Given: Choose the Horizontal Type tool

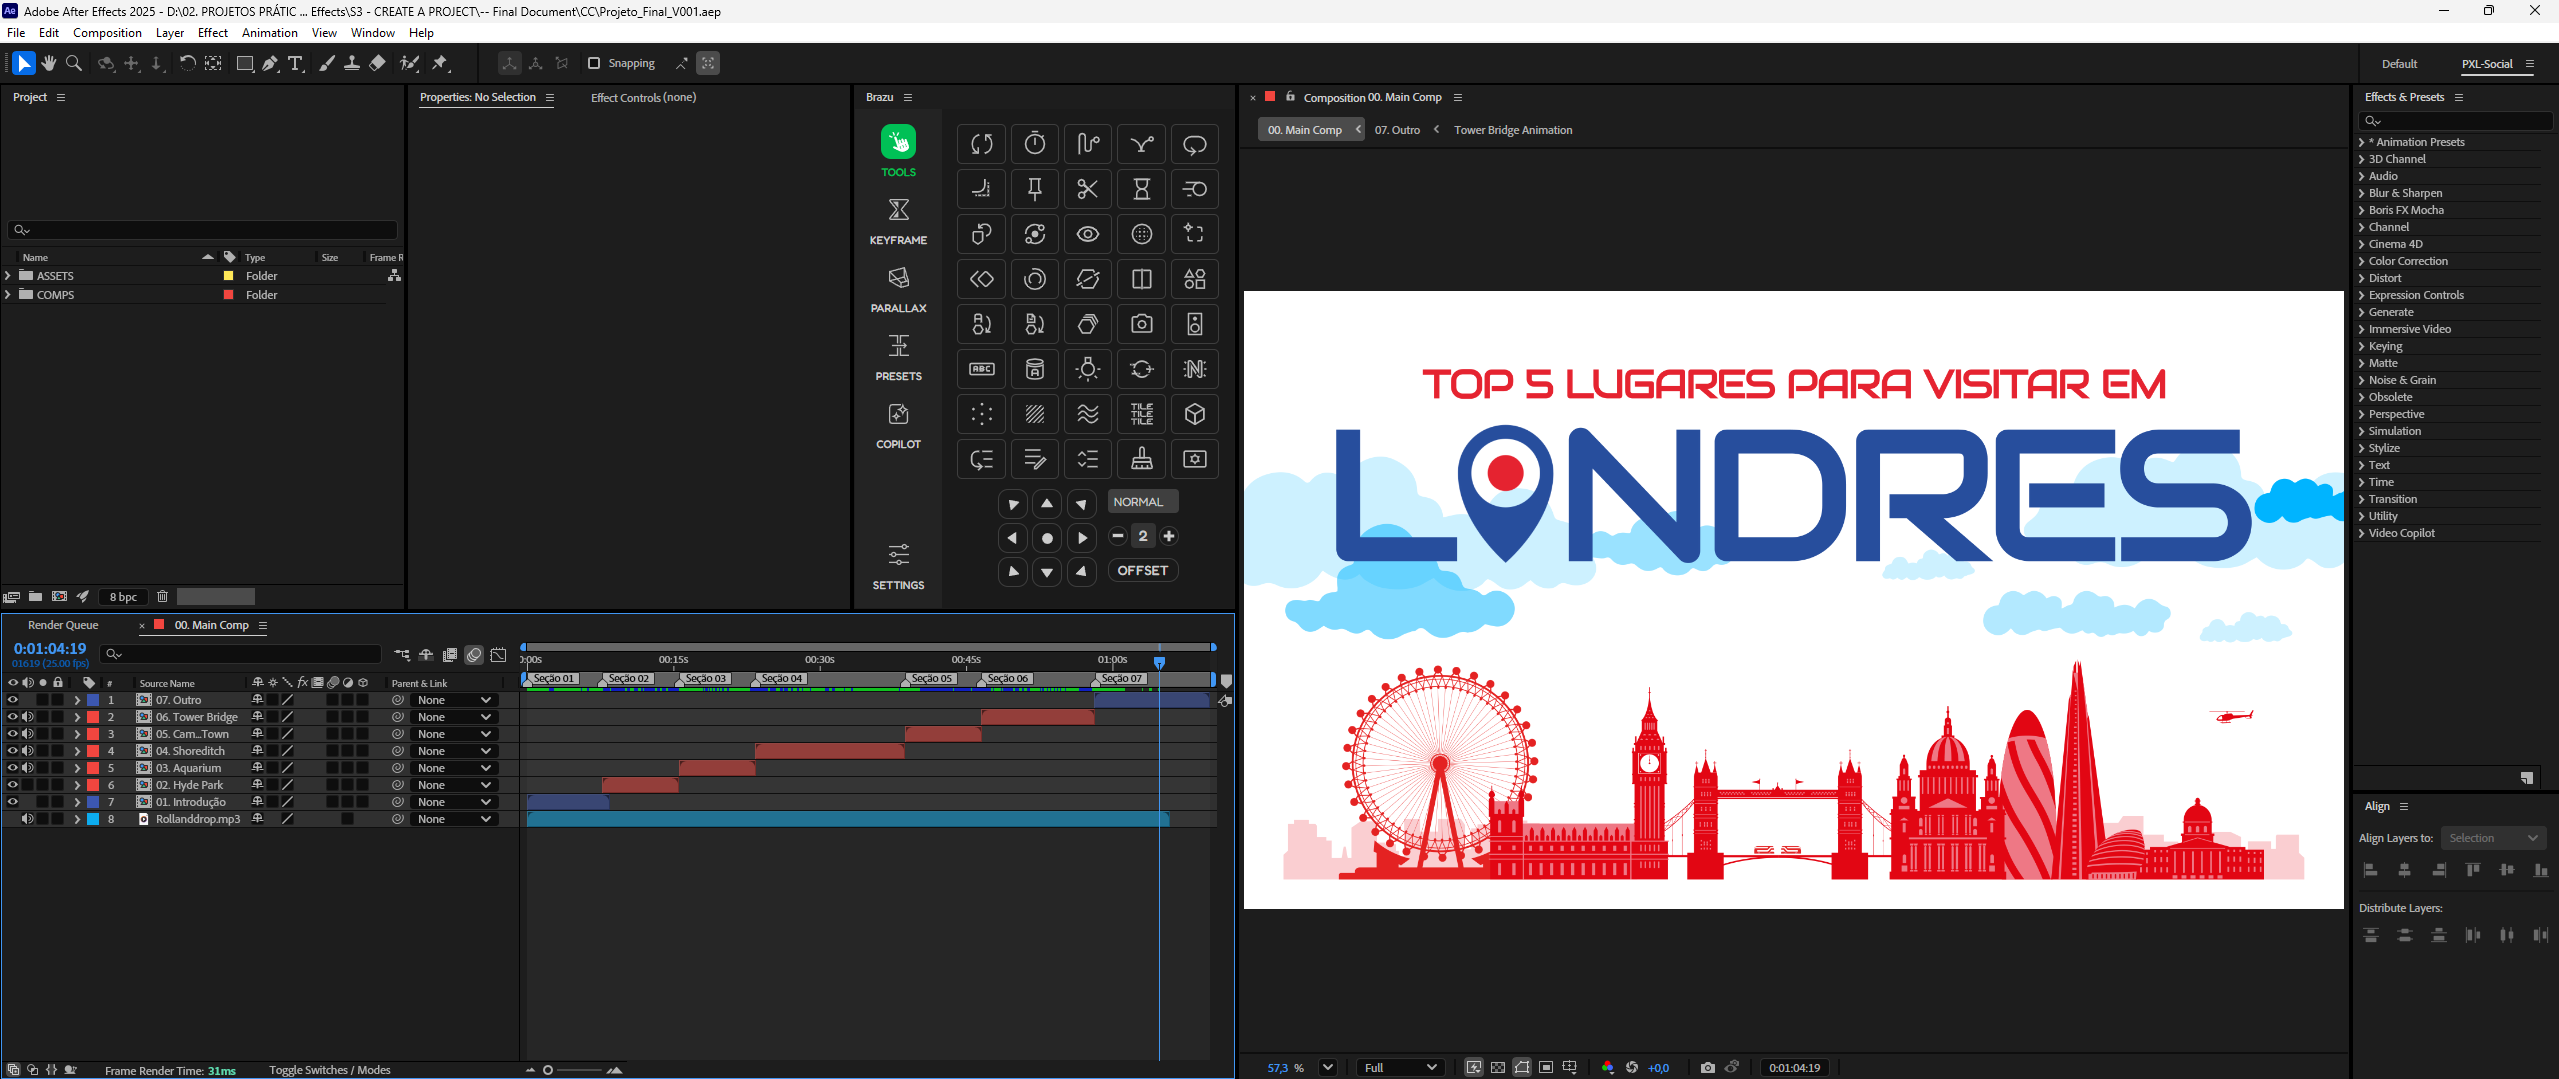Looking at the screenshot, I should pos(296,63).
